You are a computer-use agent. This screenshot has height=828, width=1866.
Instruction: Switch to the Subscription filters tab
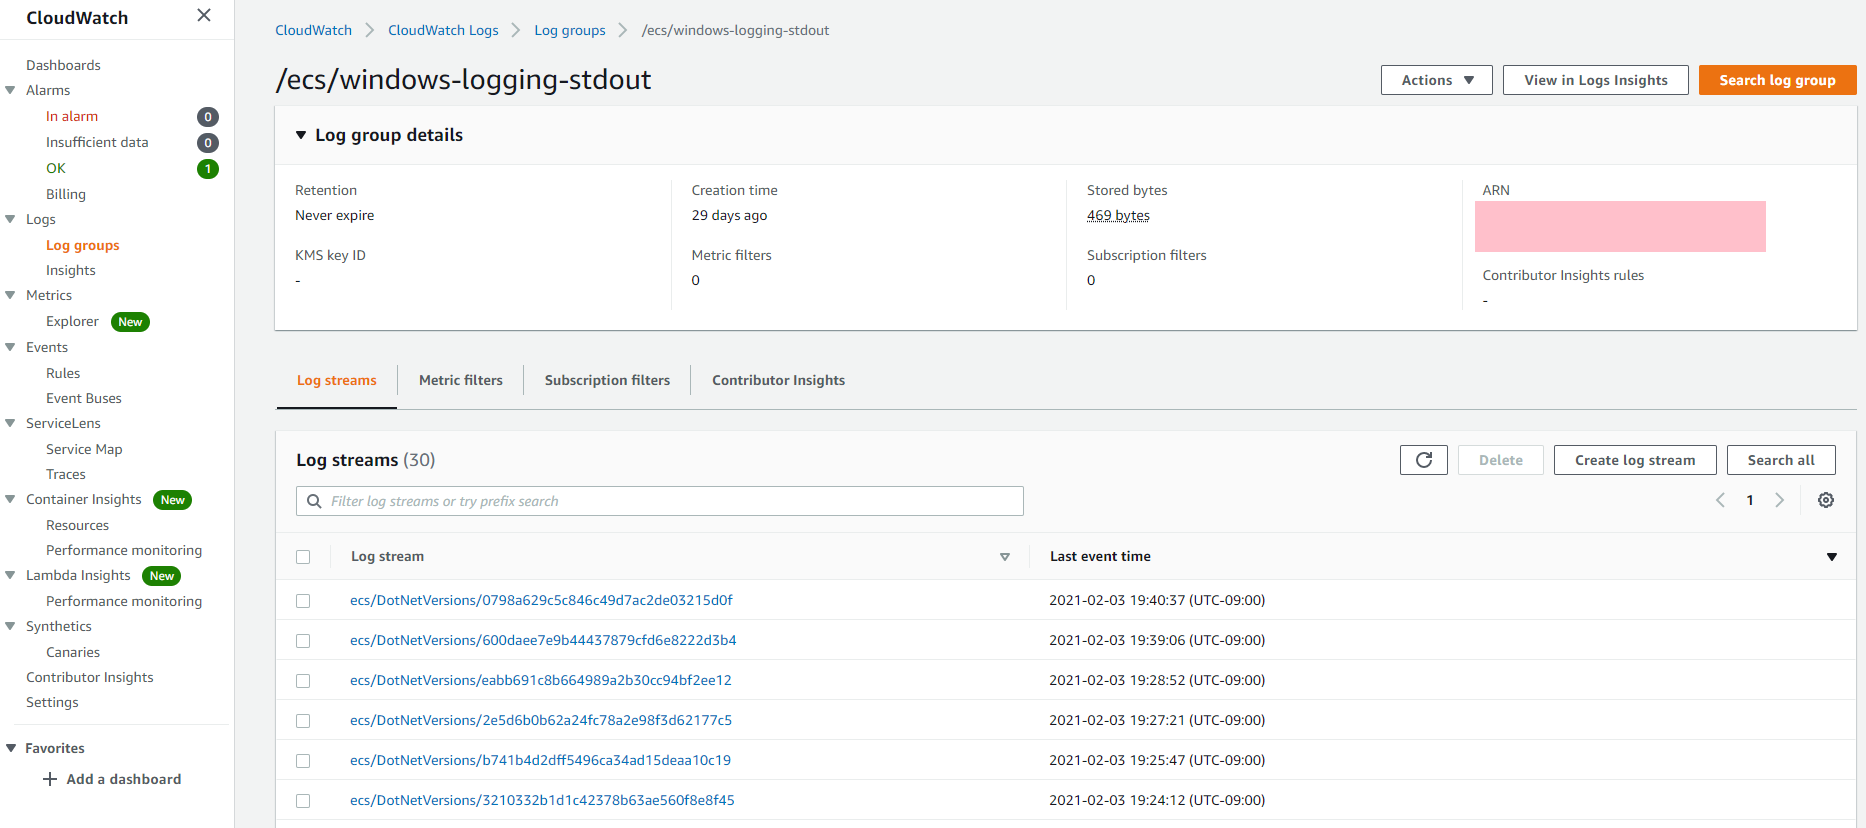point(607,380)
